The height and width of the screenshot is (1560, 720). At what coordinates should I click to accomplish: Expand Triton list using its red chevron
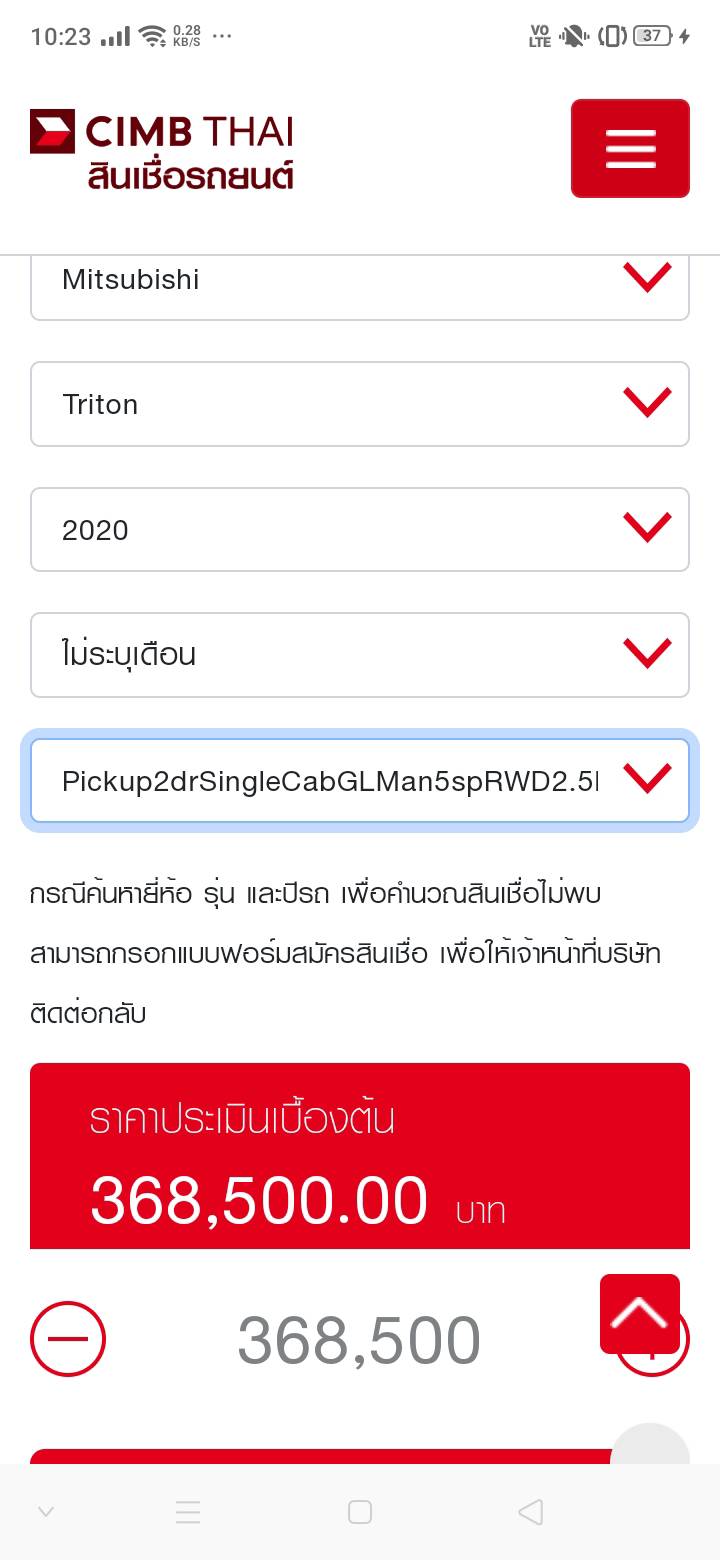(647, 402)
